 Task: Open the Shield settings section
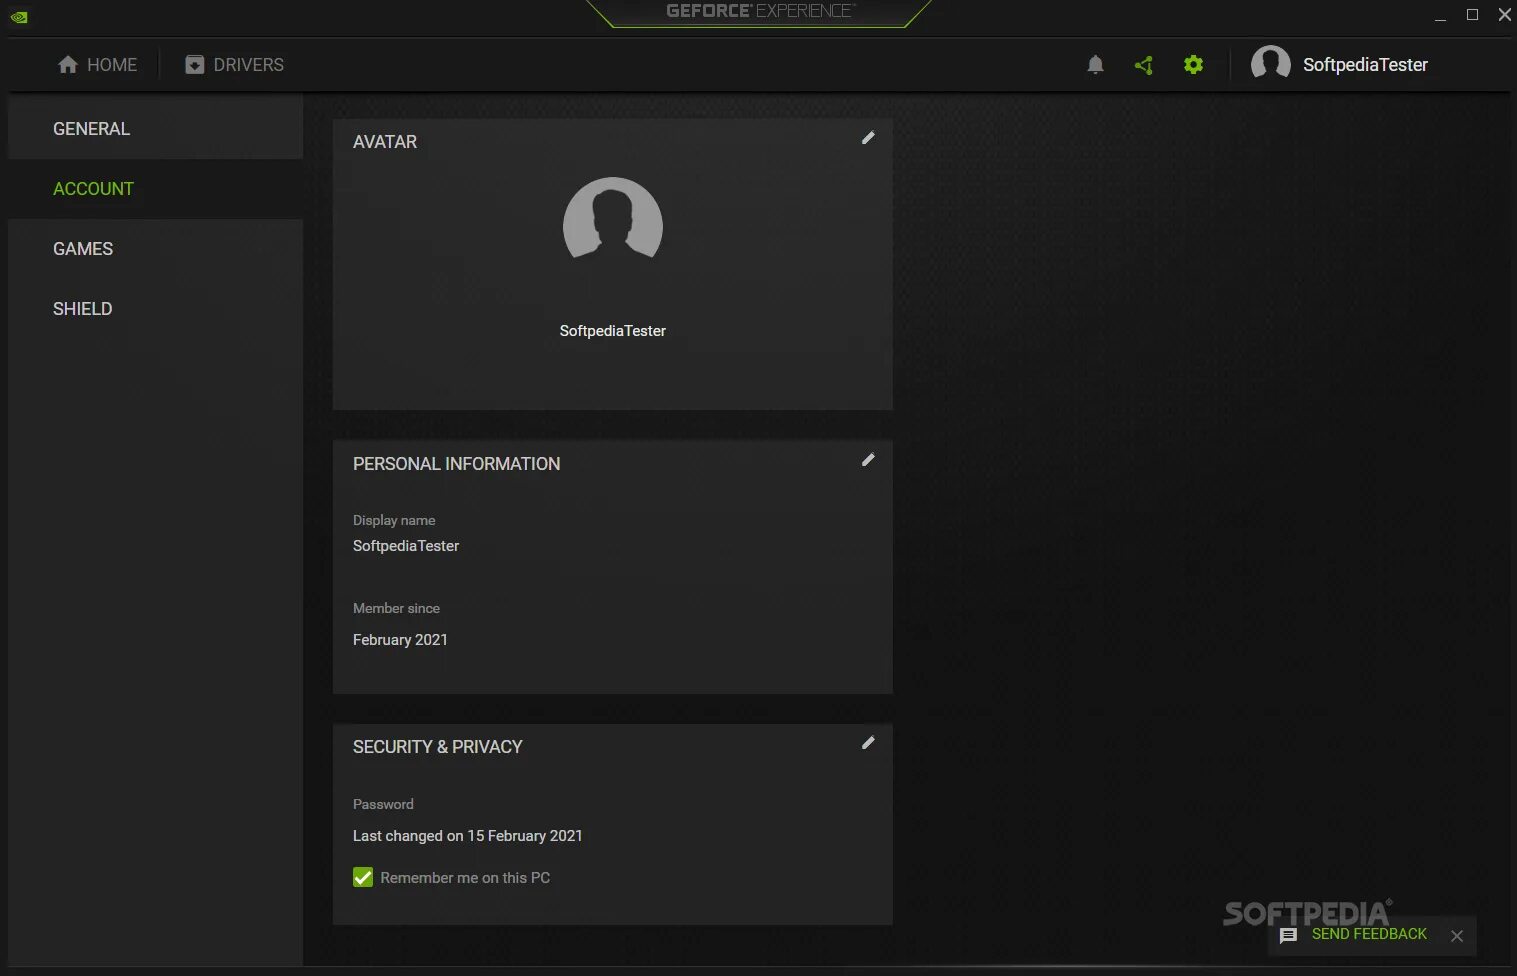click(x=155, y=309)
